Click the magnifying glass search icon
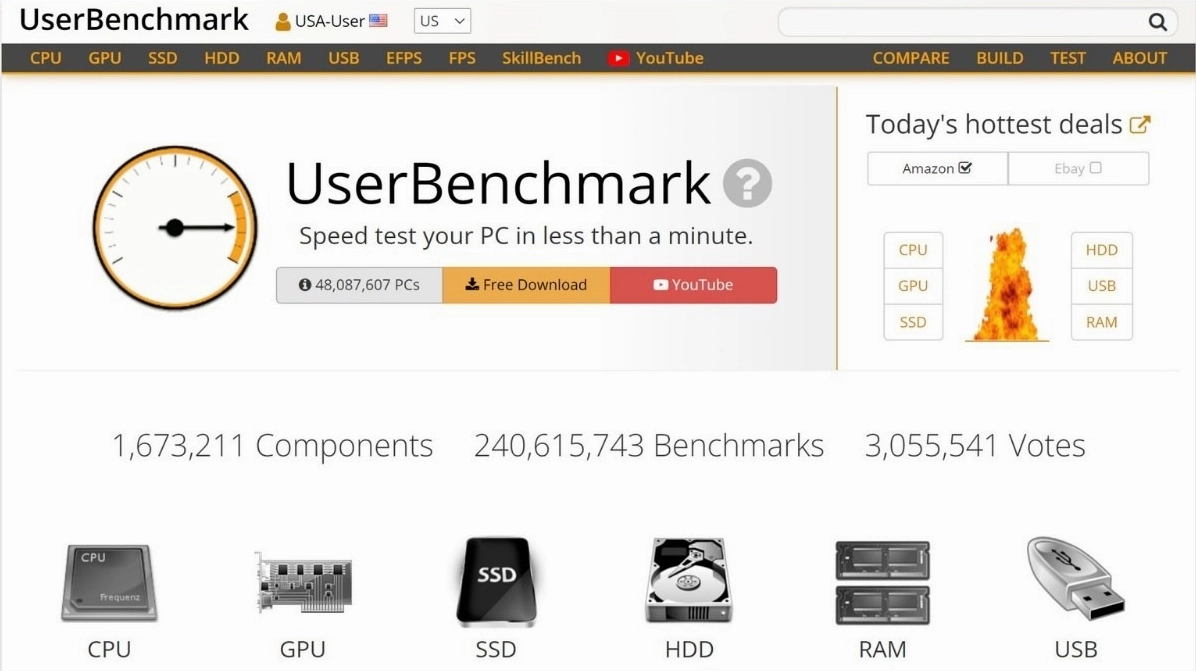This screenshot has width=1196, height=671. (x=1157, y=20)
